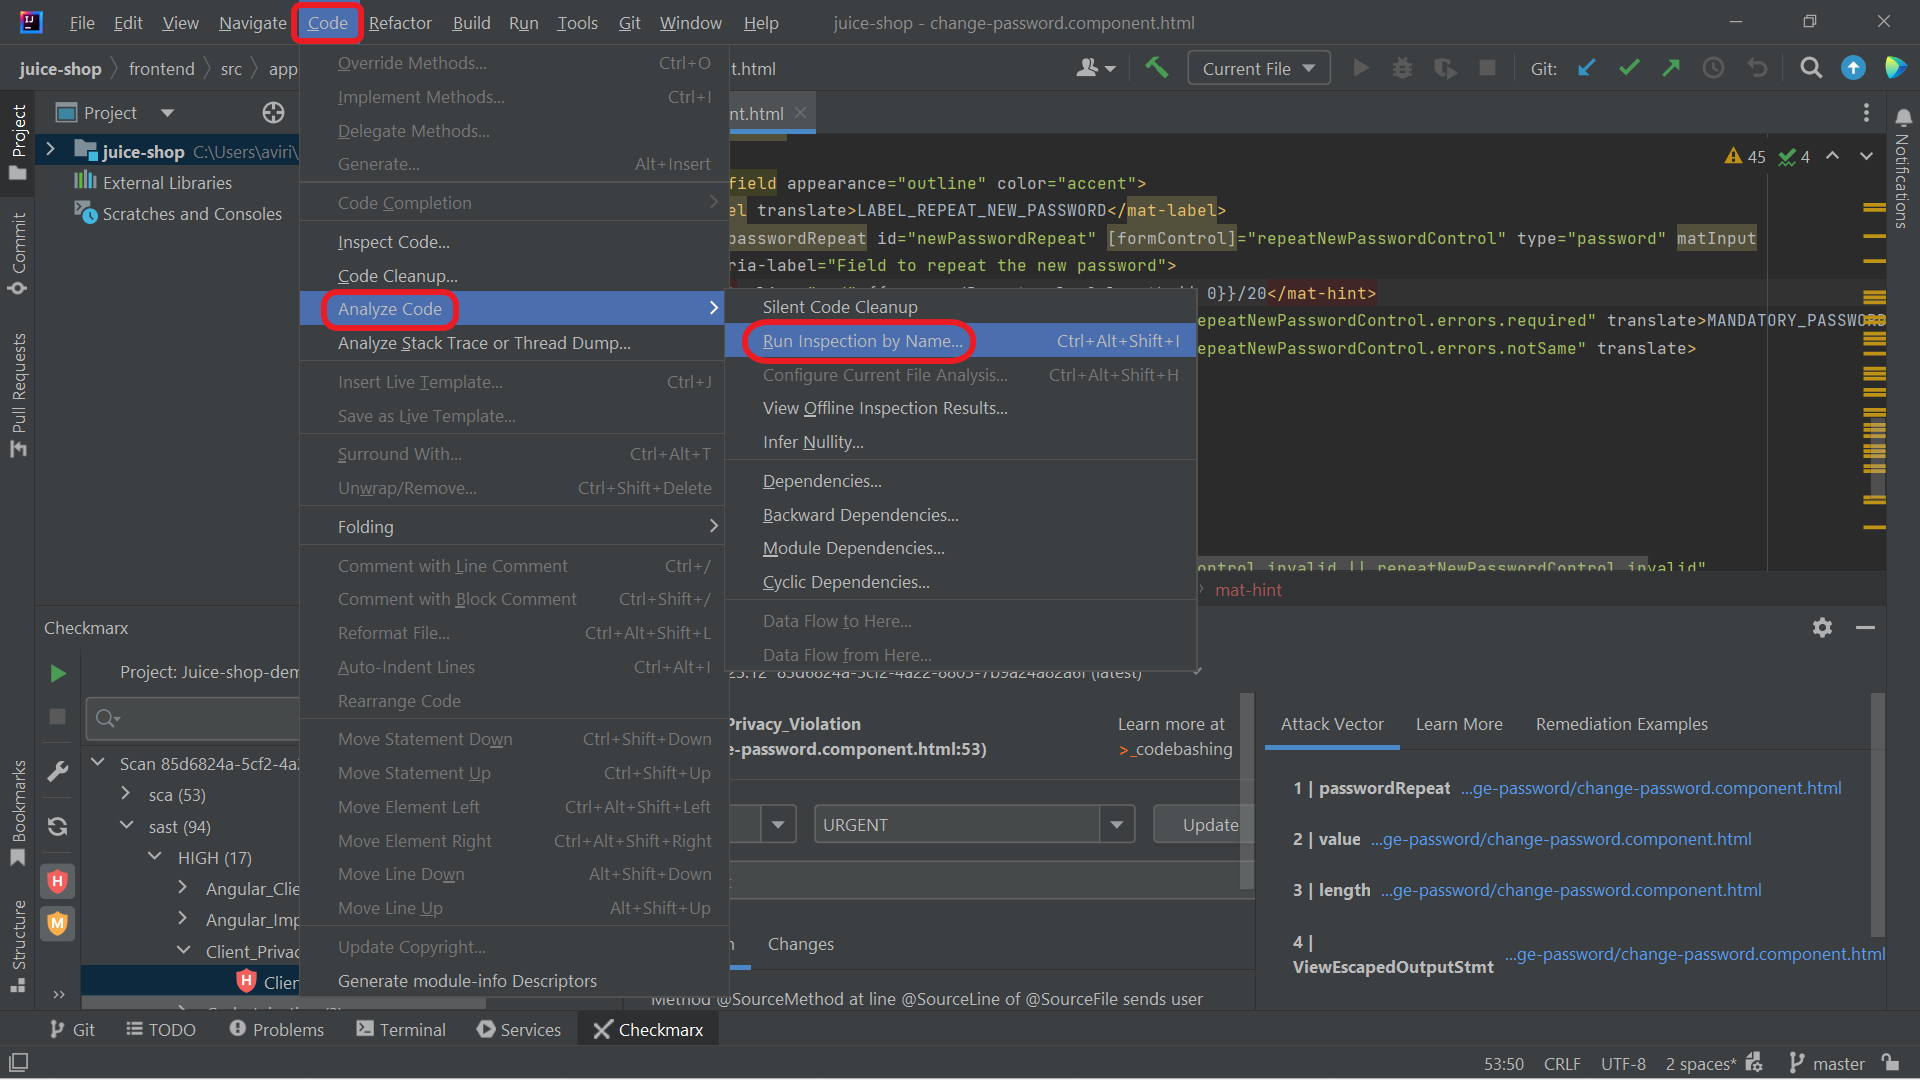Open the passwordRepeat attack vector file link
1920x1080 pixels.
point(1651,788)
